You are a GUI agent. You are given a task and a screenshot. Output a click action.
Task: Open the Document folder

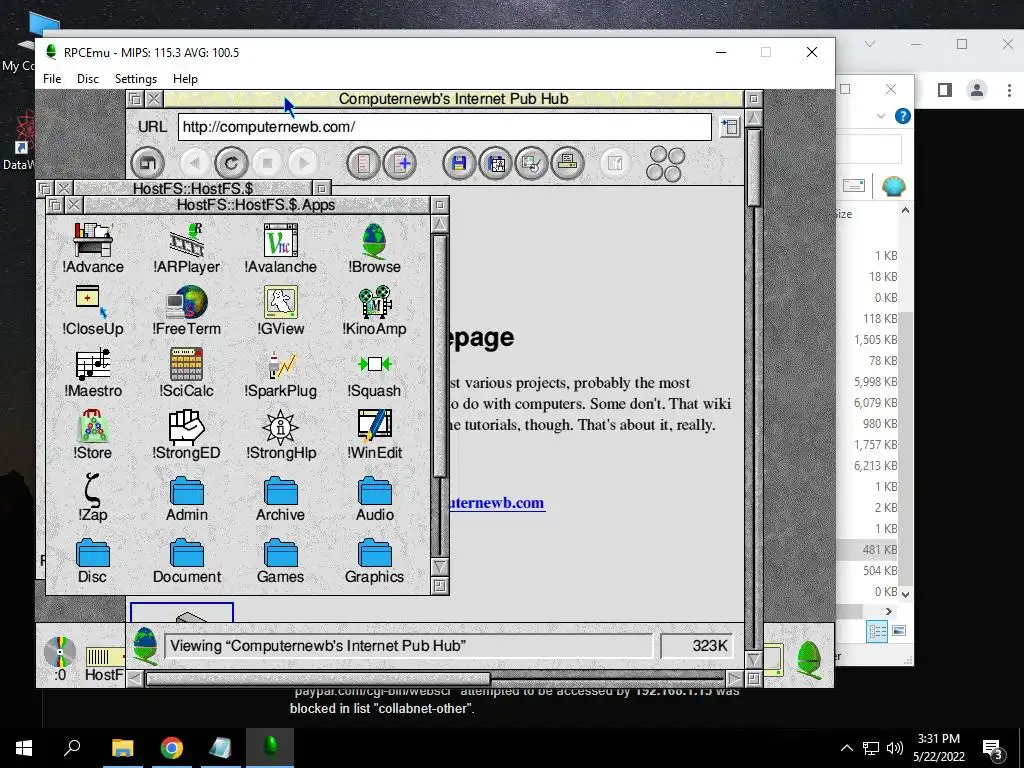tap(187, 560)
